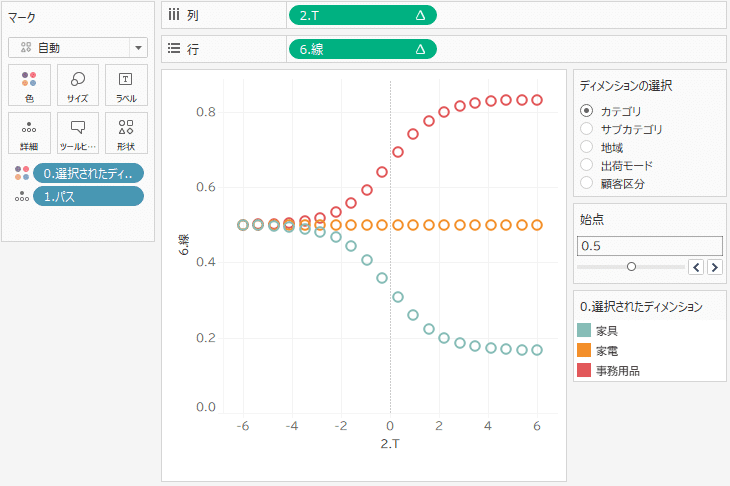Screen dimensions: 730x486
Task: Step the 始点 value back with left arrow
Action: [697, 266]
